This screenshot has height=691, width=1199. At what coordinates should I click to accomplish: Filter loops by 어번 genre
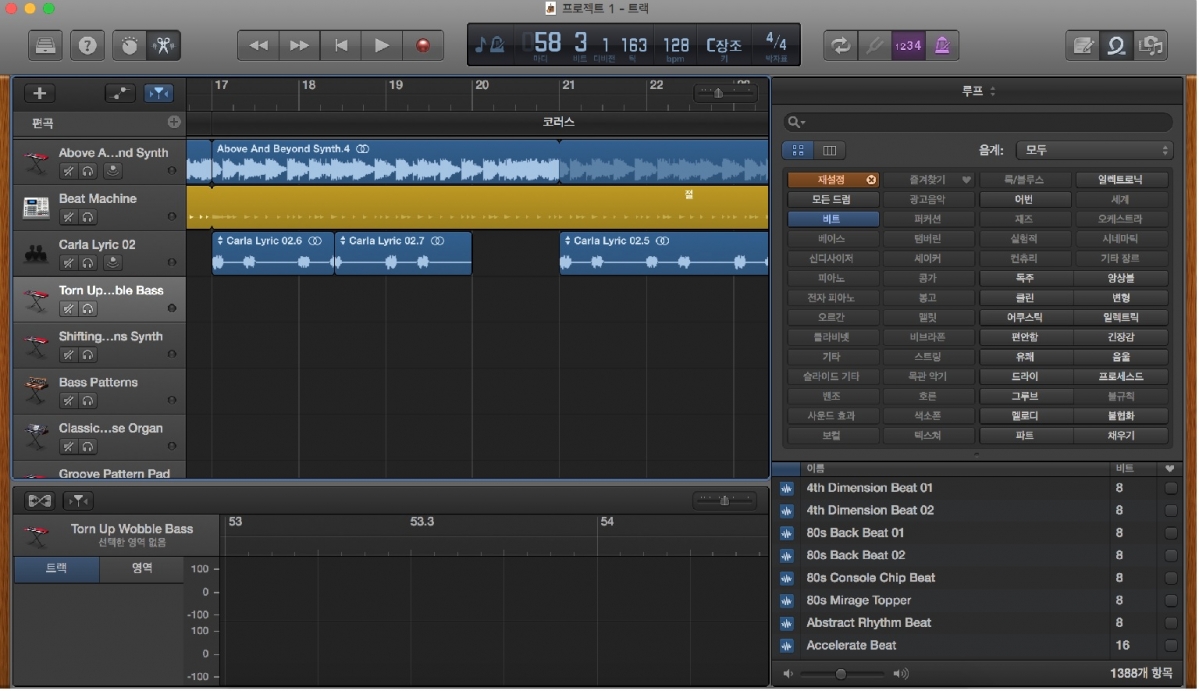1024,200
